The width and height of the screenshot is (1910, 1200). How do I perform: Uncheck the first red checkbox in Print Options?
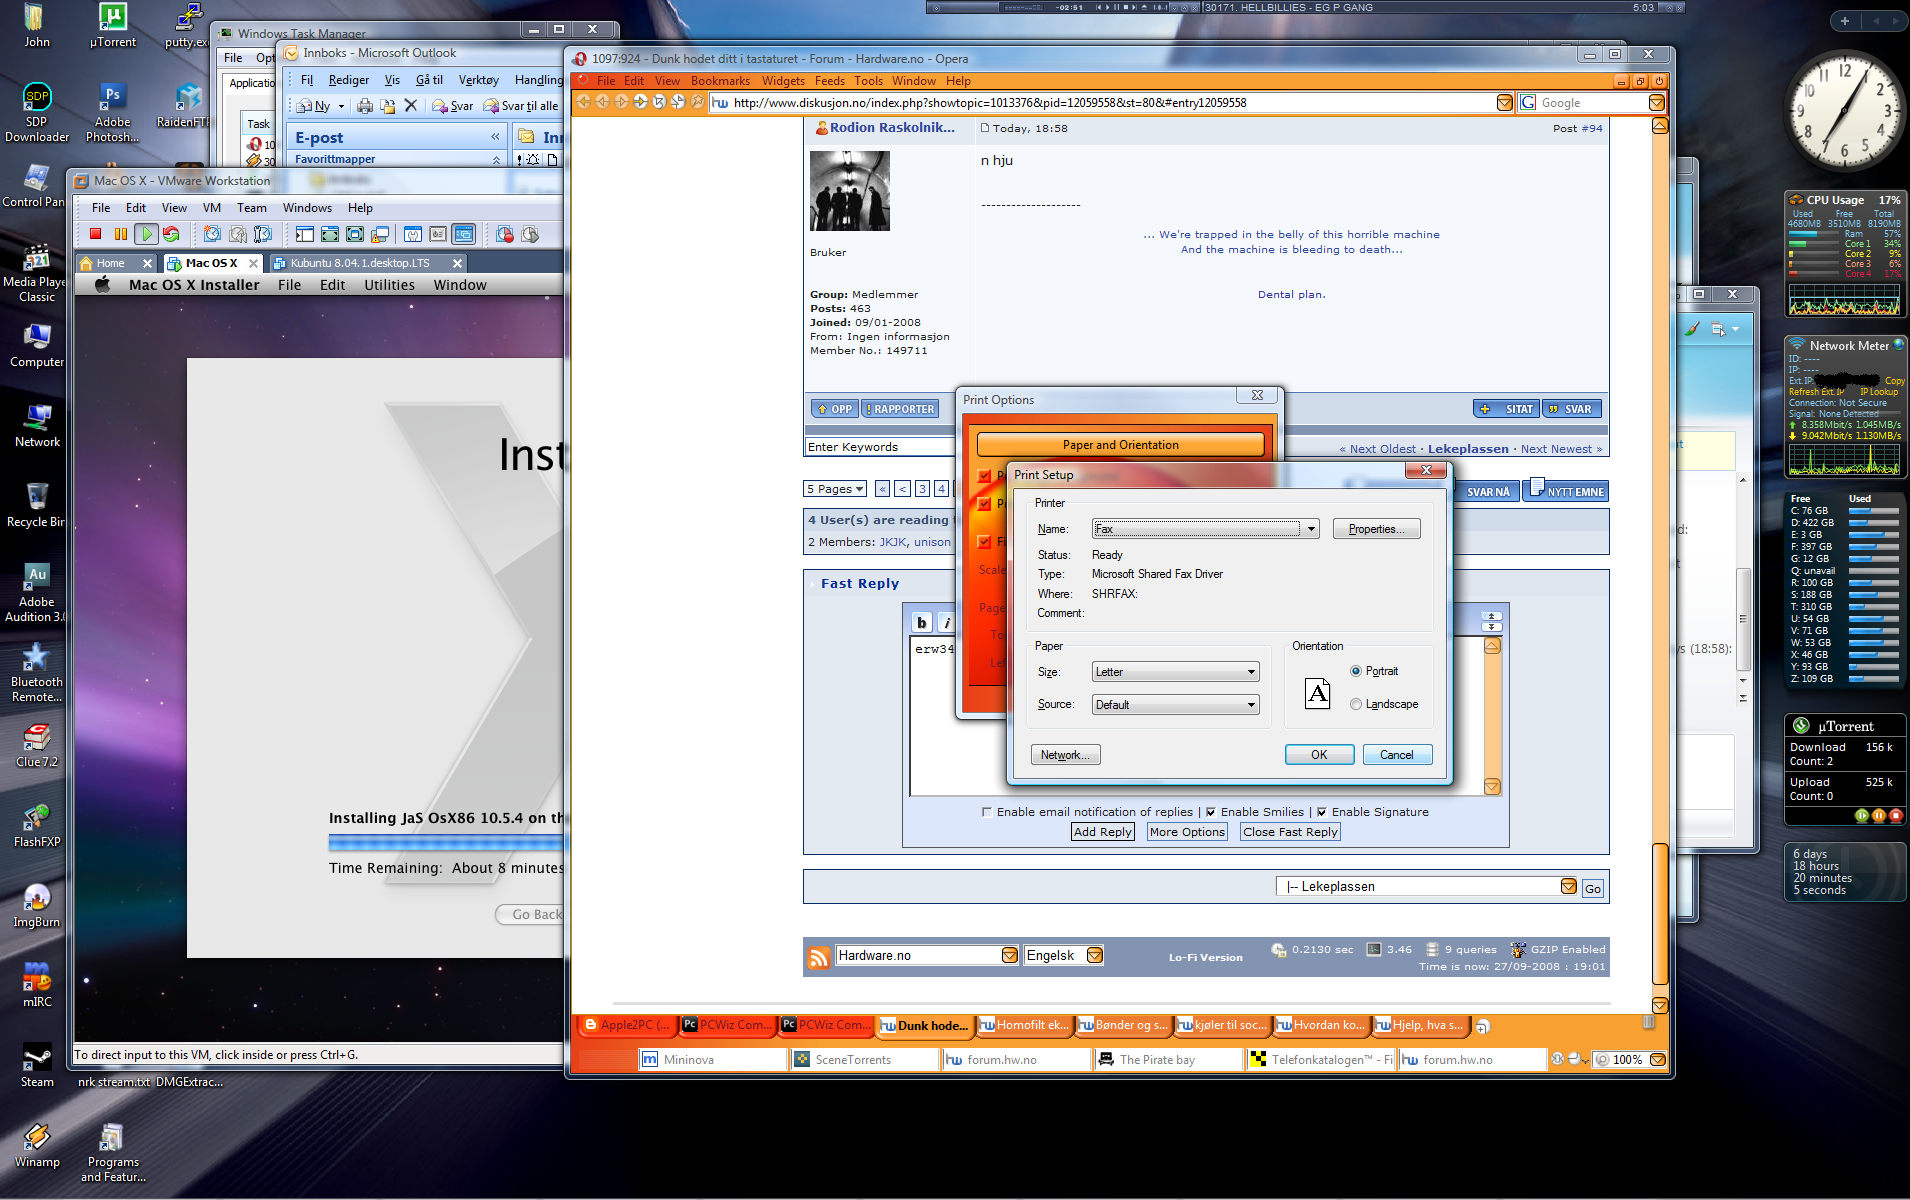click(x=985, y=475)
